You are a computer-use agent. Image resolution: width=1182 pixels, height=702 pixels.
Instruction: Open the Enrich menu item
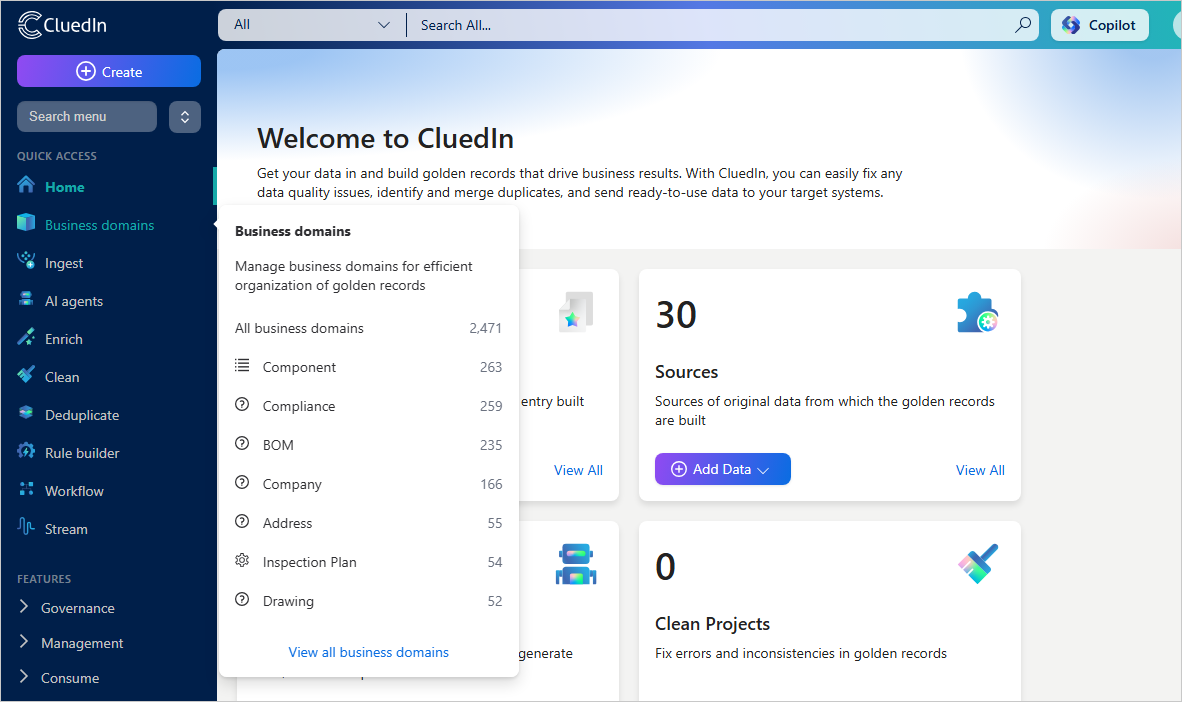pyautogui.click(x=63, y=339)
